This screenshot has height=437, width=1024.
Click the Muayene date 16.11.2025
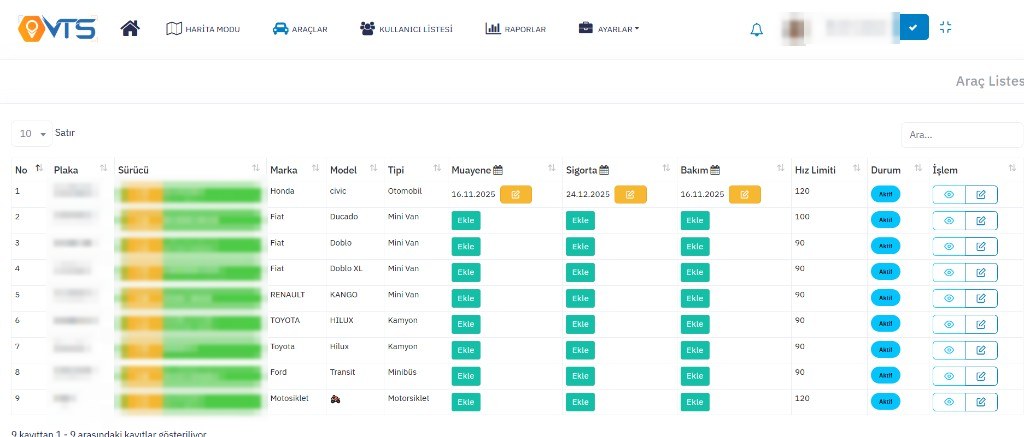coord(473,195)
